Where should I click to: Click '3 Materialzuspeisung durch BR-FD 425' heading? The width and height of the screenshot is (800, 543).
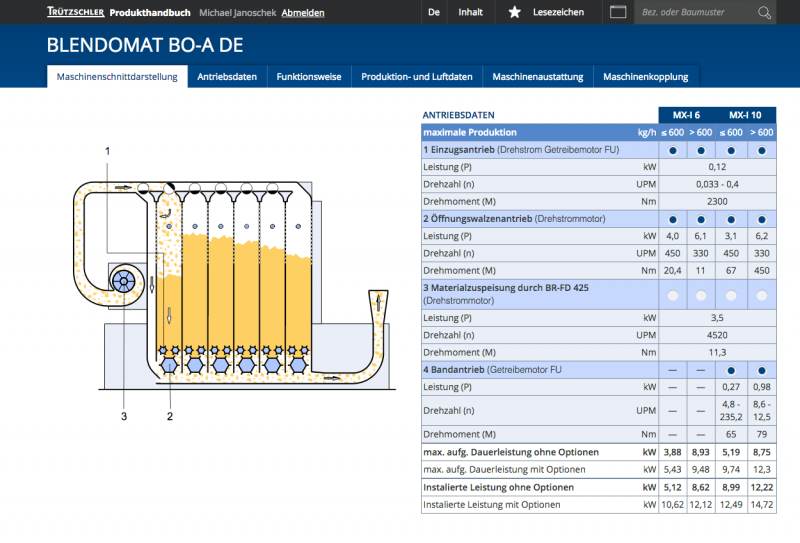click(x=506, y=287)
